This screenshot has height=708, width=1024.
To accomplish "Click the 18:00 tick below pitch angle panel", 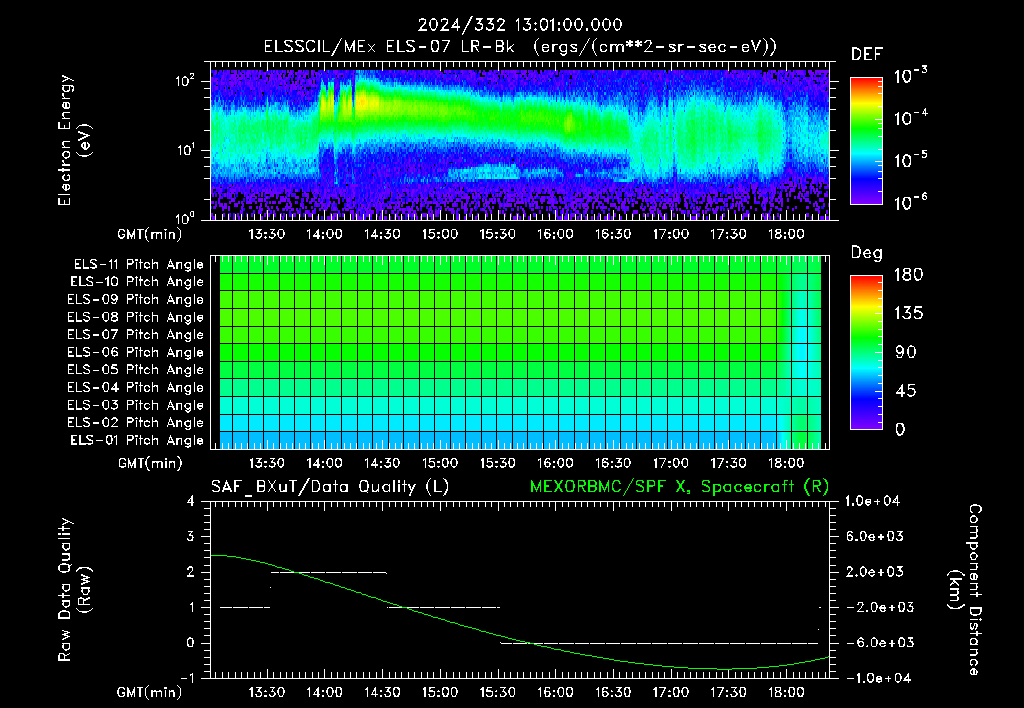I will pyautogui.click(x=786, y=463).
